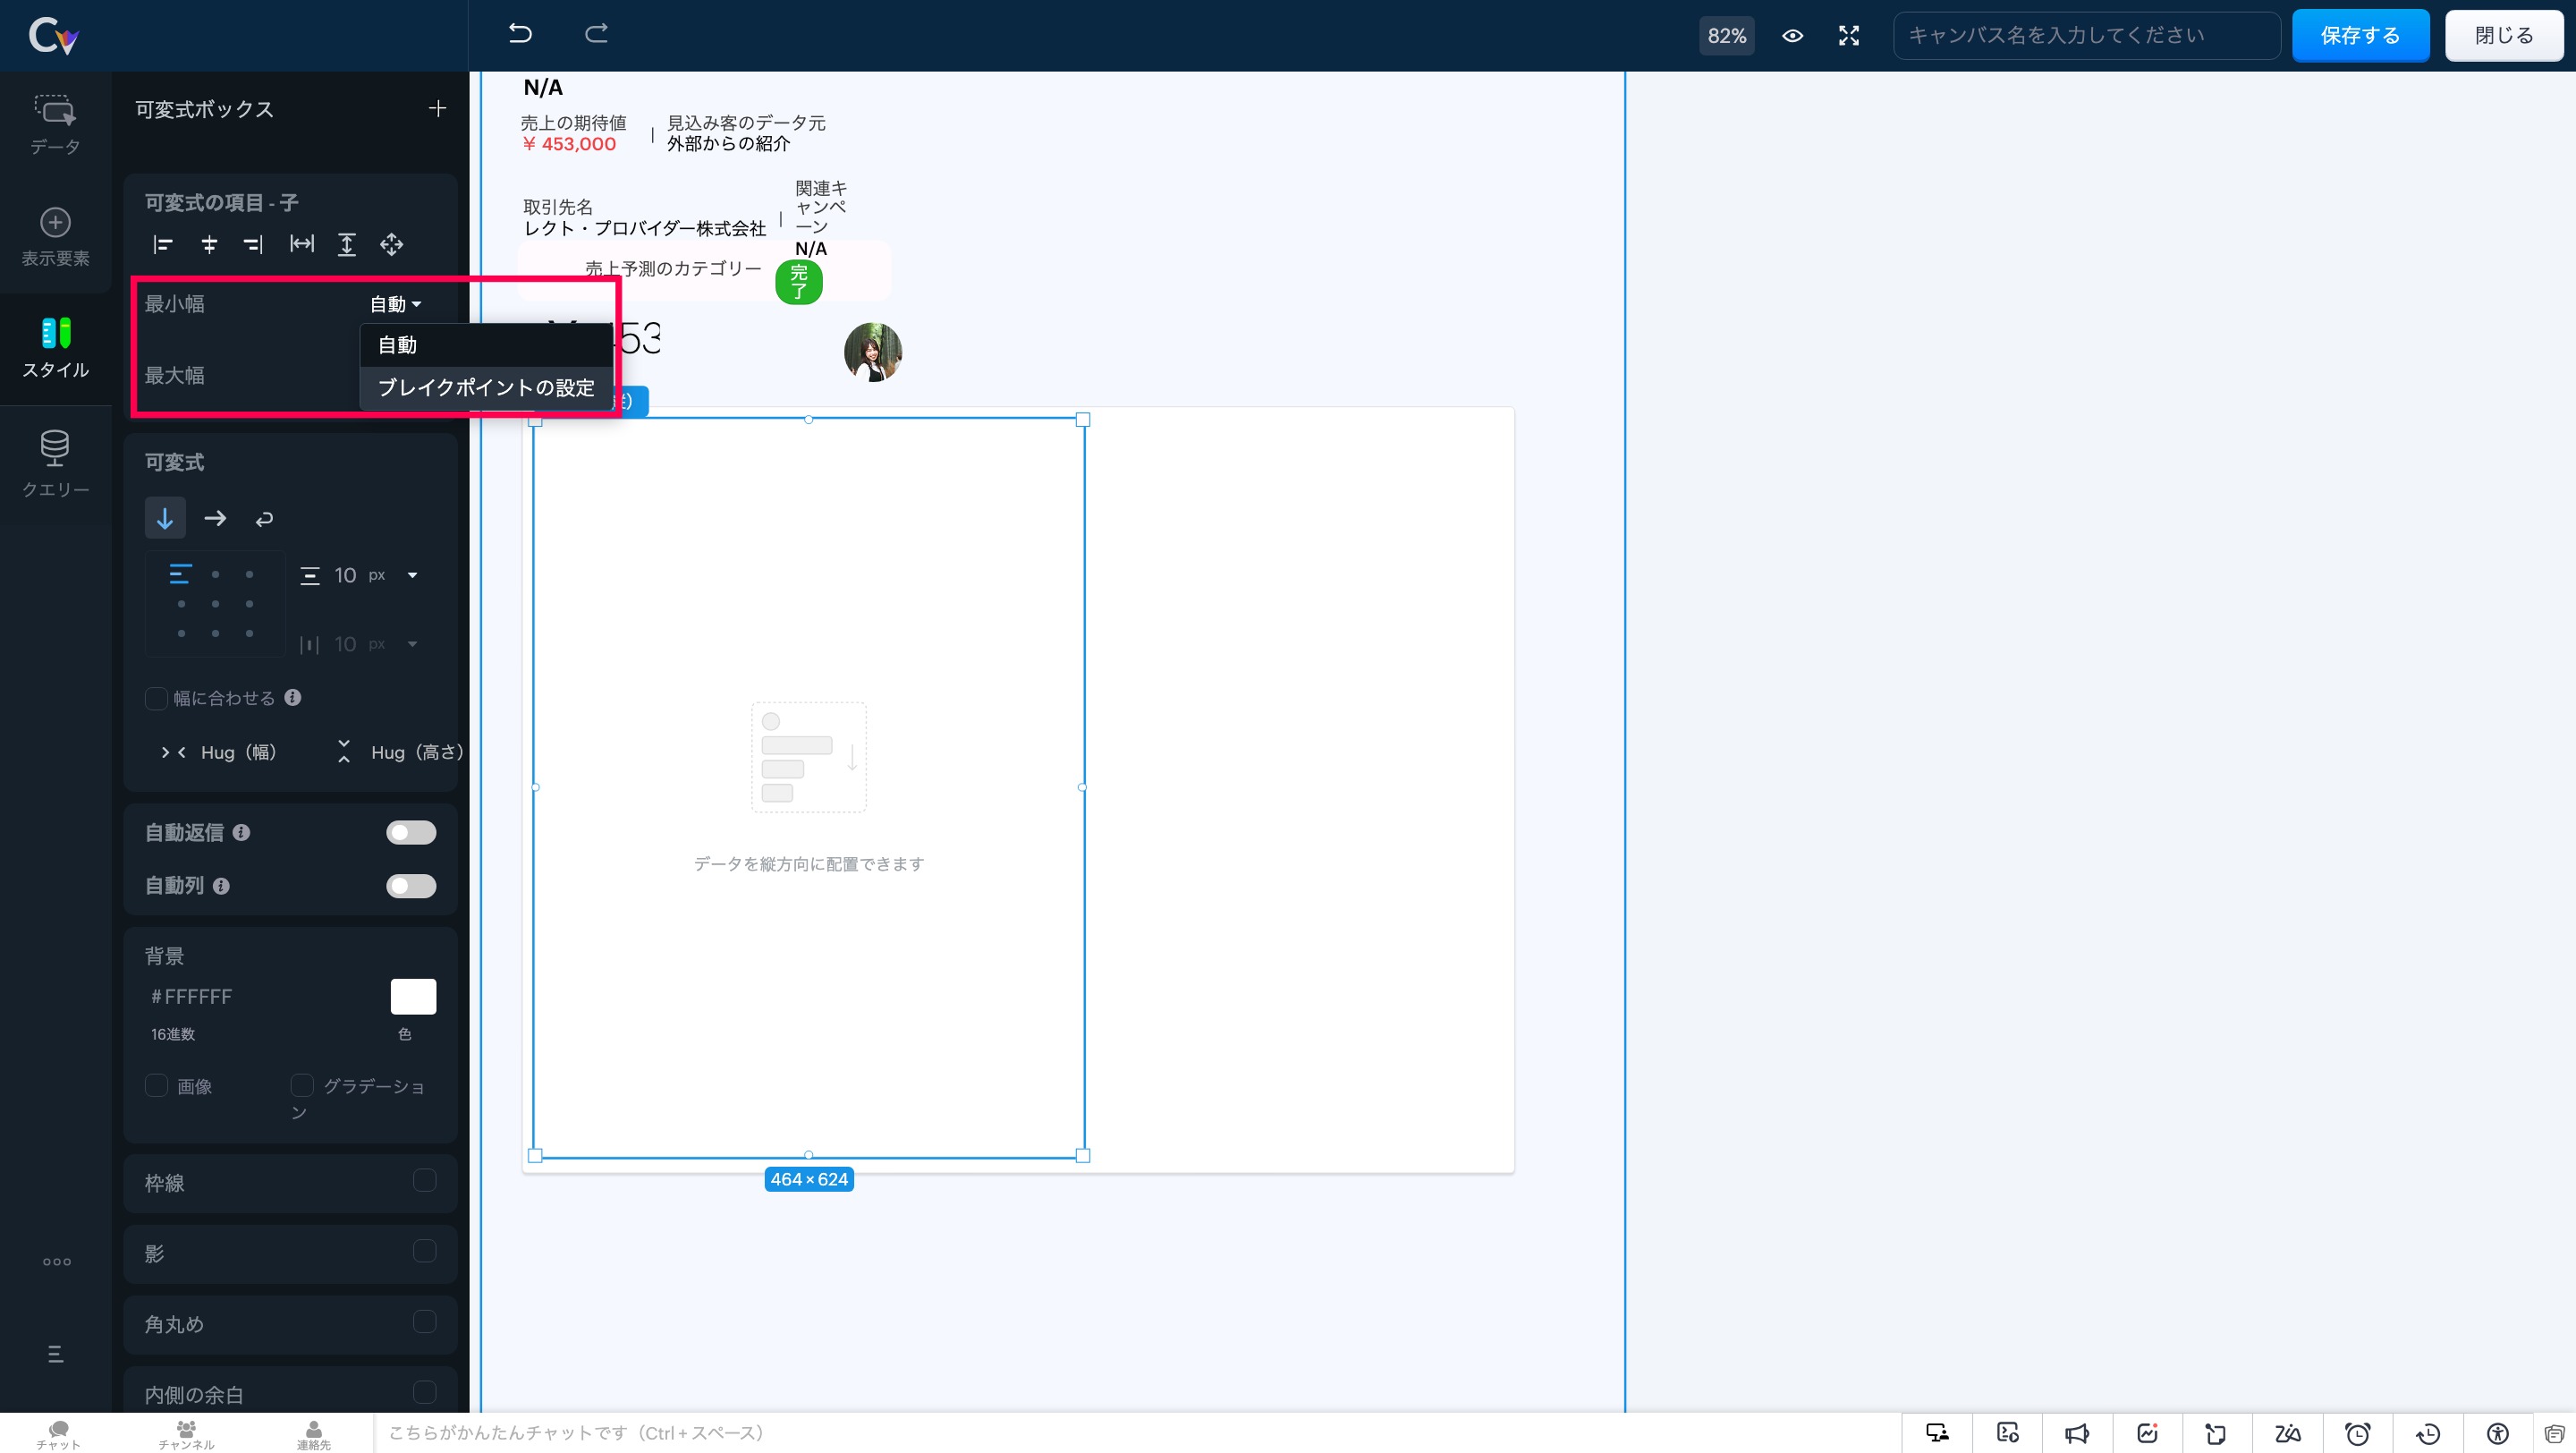Select vertical direction arrow in 可変式
Viewport: 2576px width, 1453px height.
(x=165, y=518)
